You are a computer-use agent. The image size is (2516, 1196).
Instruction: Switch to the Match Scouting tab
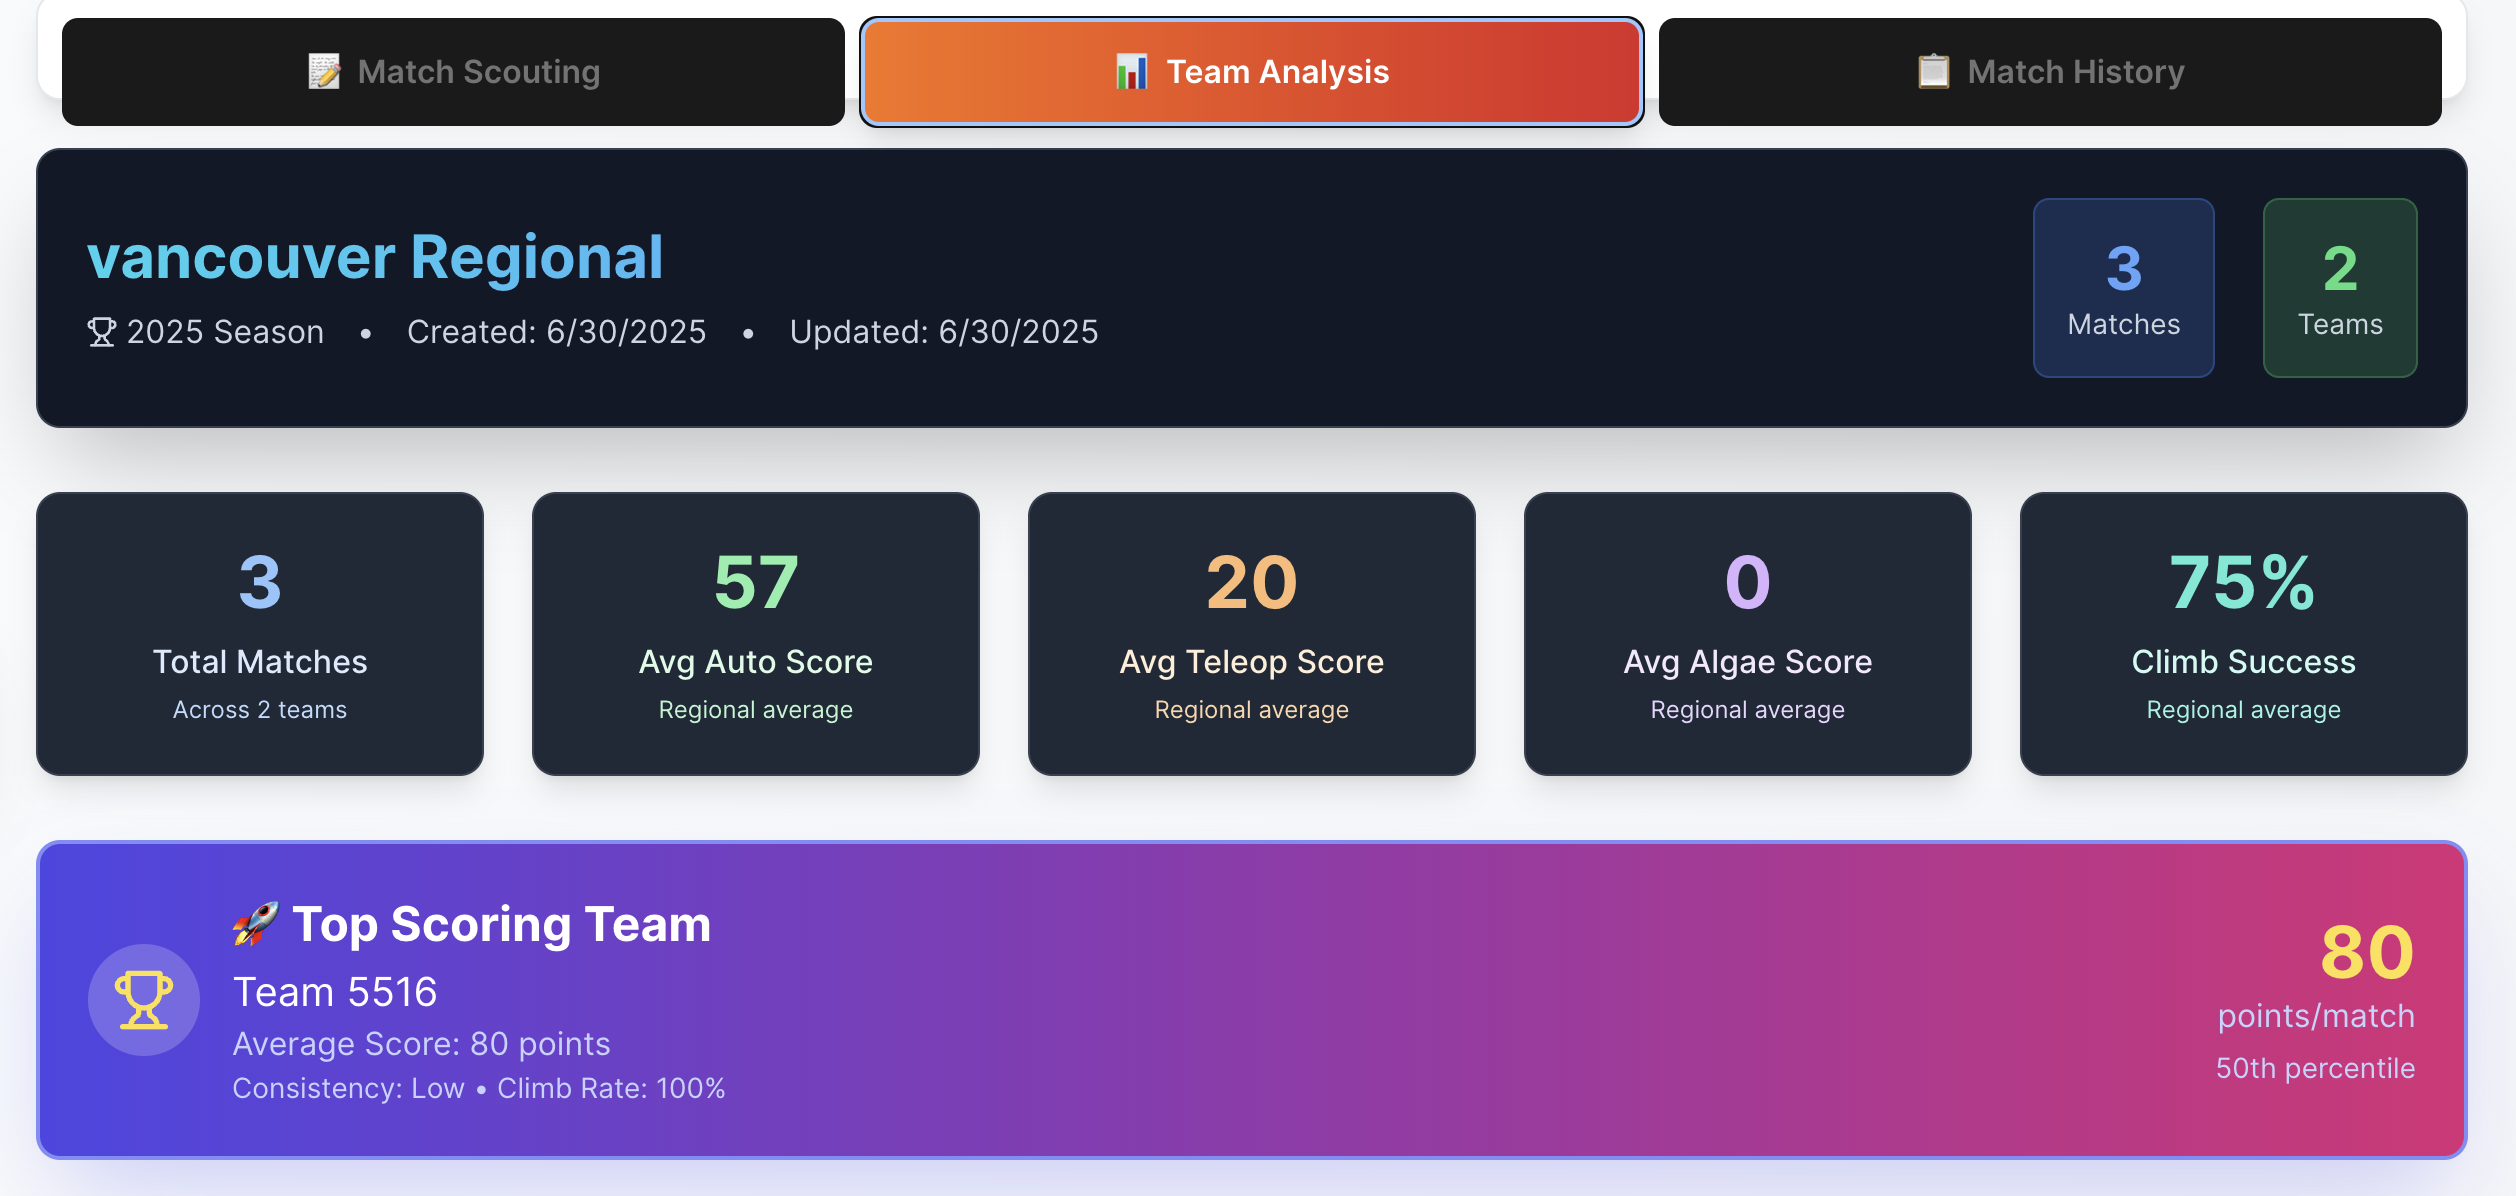point(453,72)
